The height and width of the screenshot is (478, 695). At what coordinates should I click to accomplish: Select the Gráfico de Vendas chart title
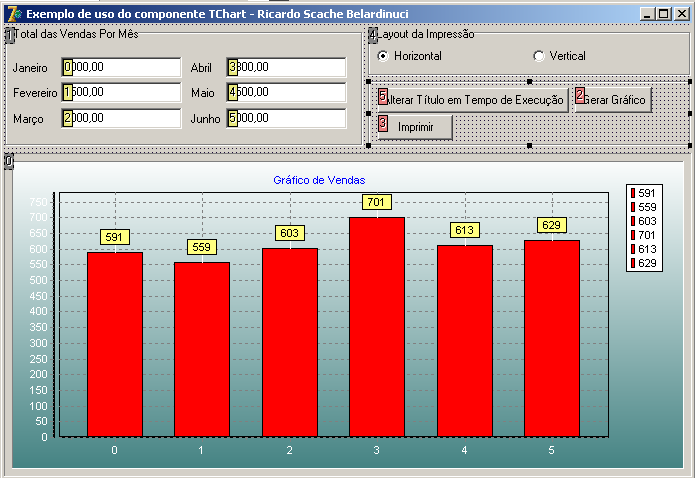click(318, 180)
